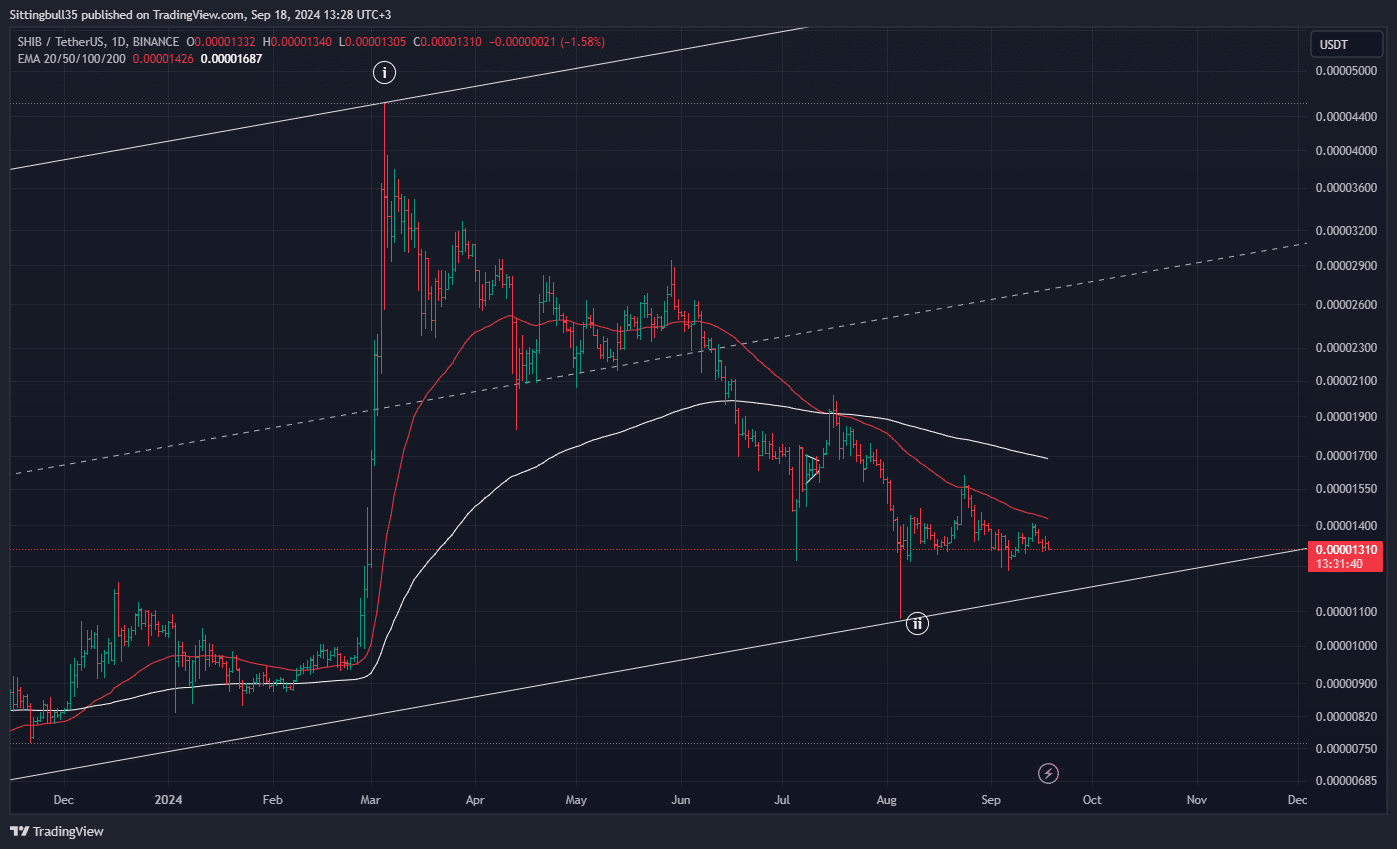This screenshot has width=1397, height=849.
Task: Click the 0.00001900 price axis label
Action: (x=1348, y=417)
